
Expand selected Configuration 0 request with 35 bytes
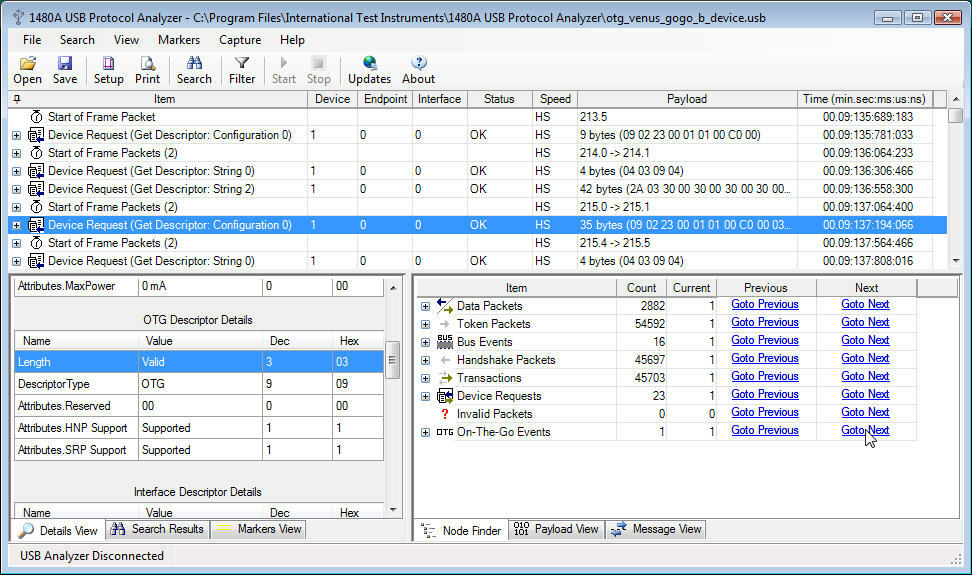(17, 225)
